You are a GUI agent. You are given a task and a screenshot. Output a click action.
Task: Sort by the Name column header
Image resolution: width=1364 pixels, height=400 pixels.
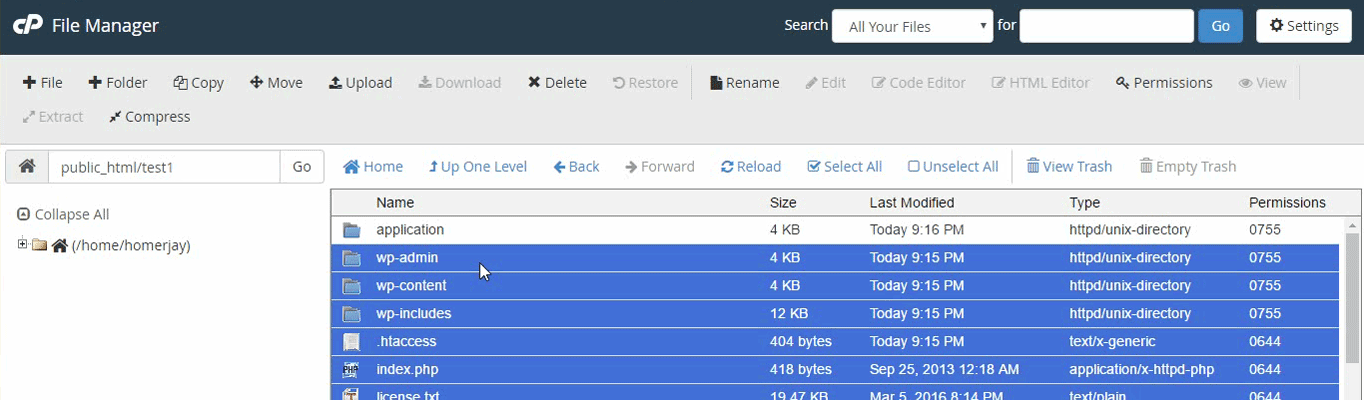pos(395,202)
